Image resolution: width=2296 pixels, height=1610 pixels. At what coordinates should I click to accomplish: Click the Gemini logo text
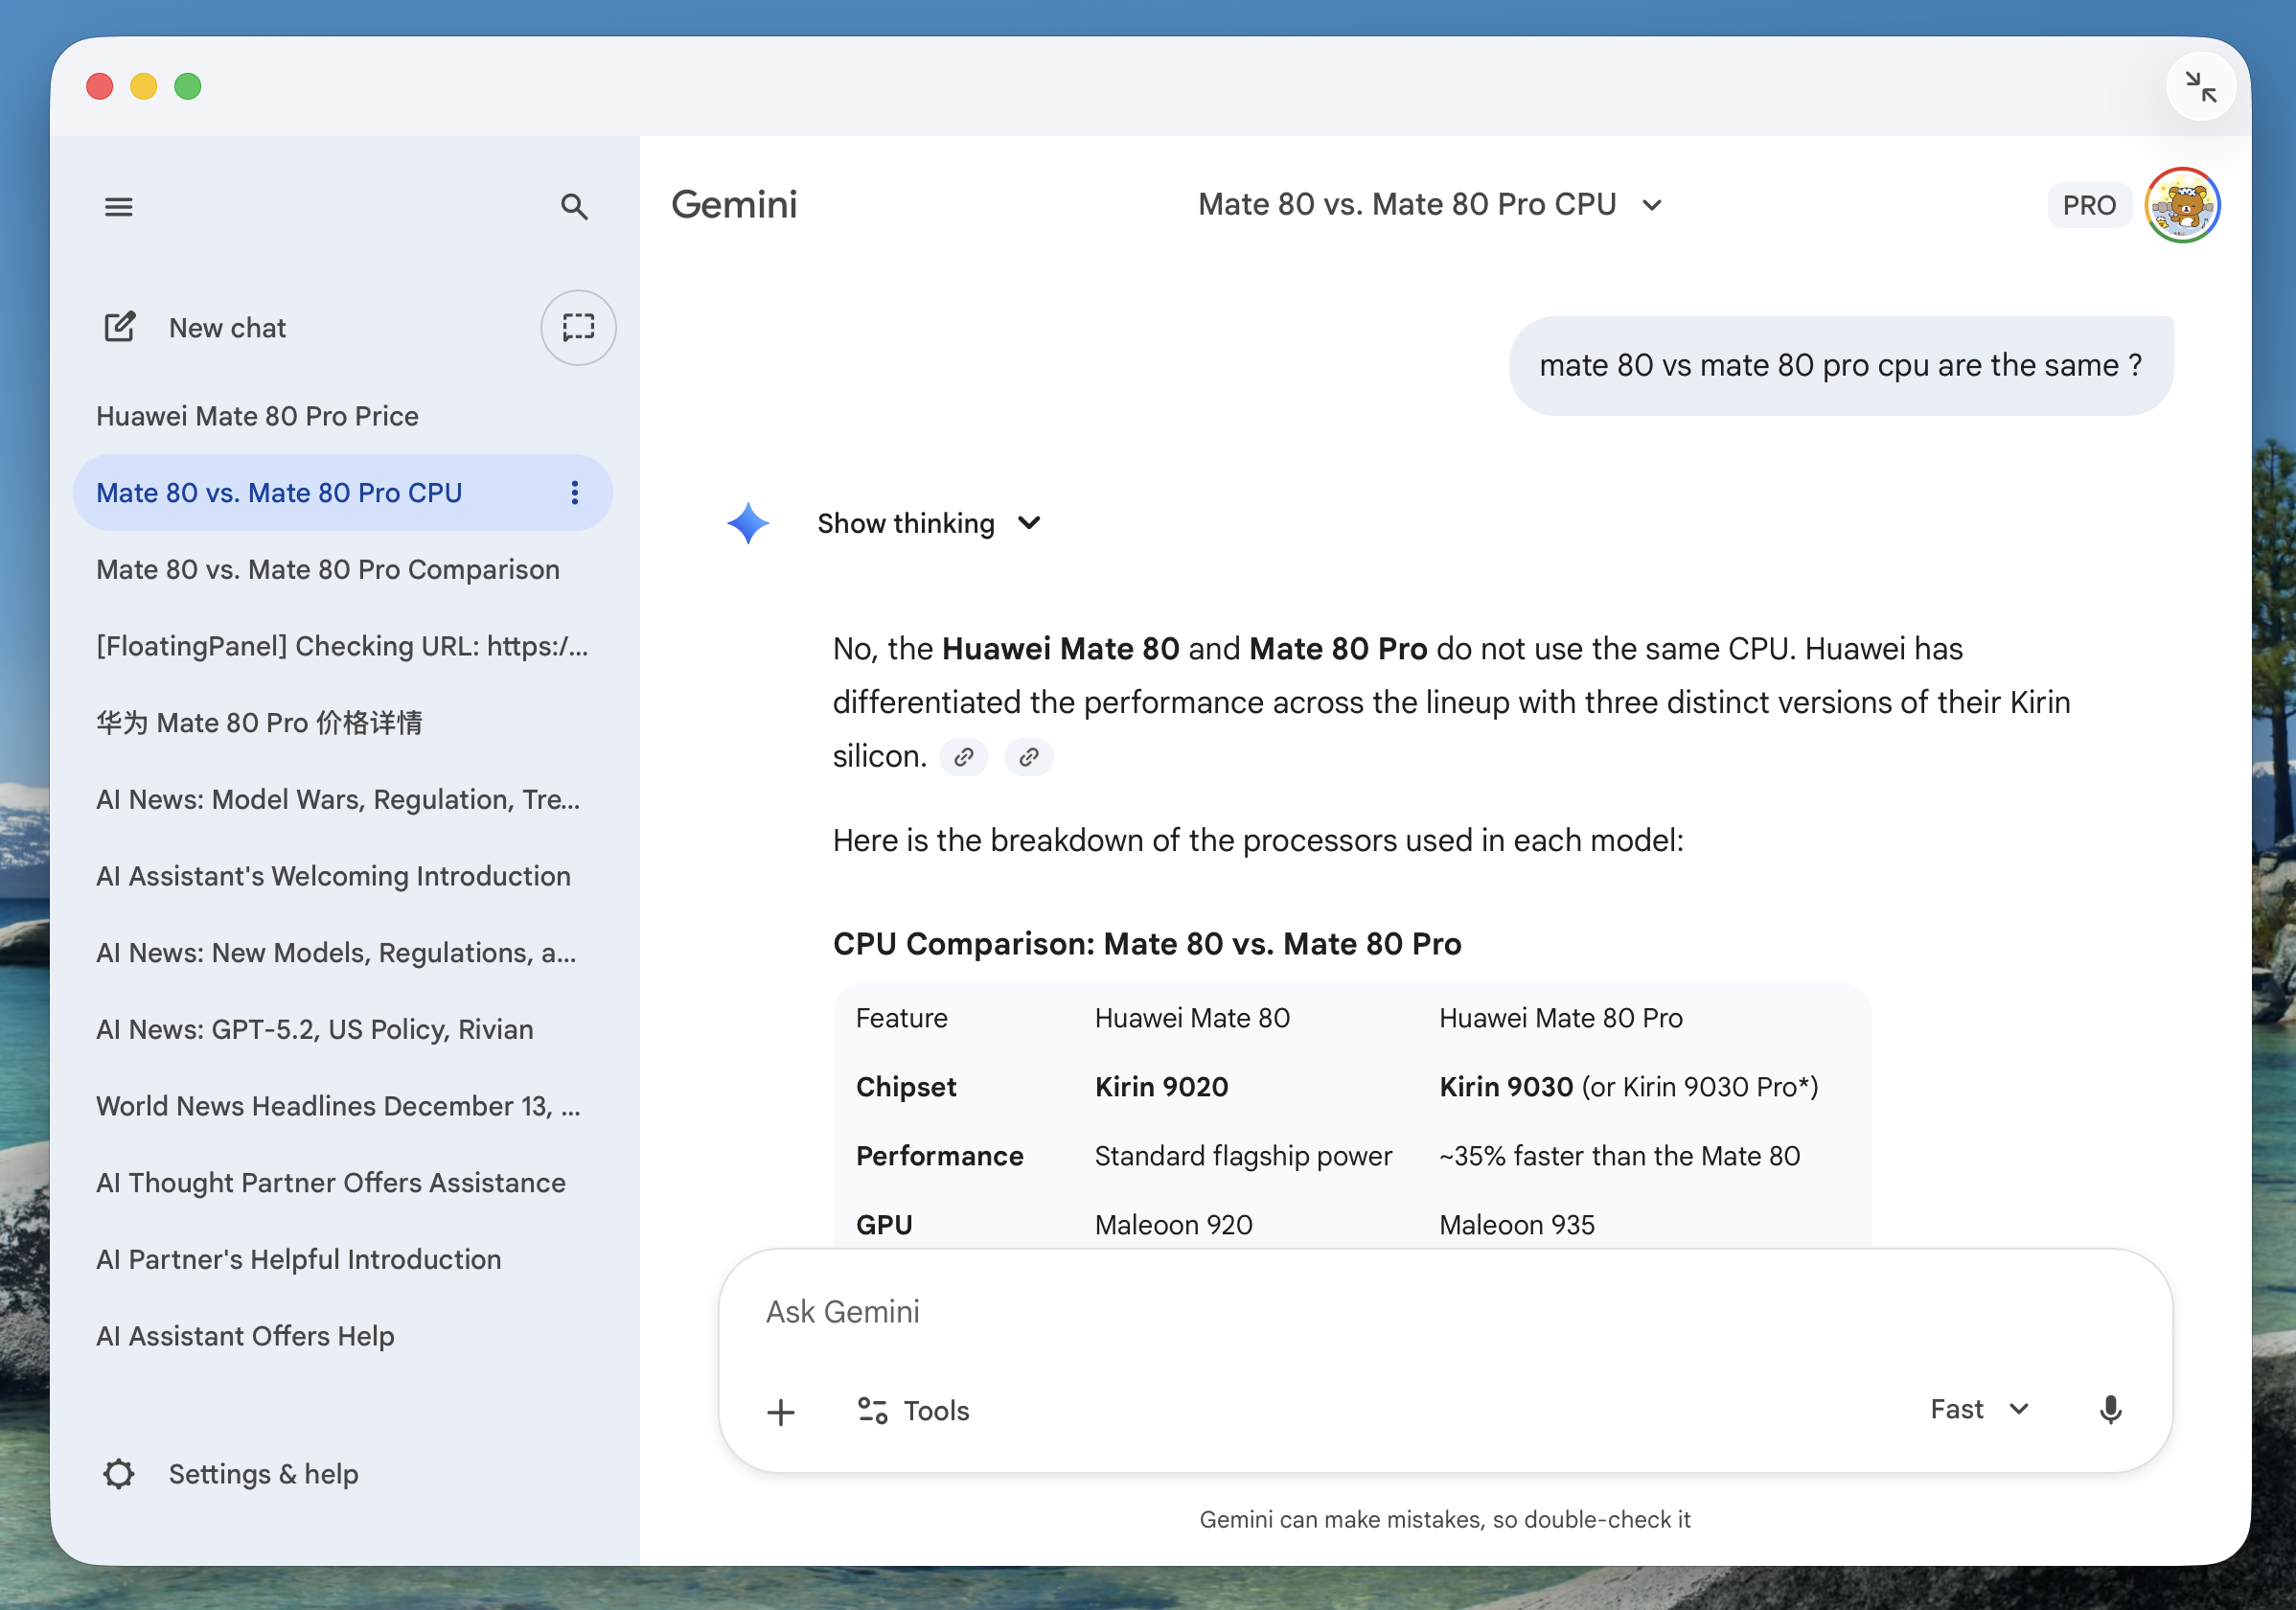tap(734, 204)
